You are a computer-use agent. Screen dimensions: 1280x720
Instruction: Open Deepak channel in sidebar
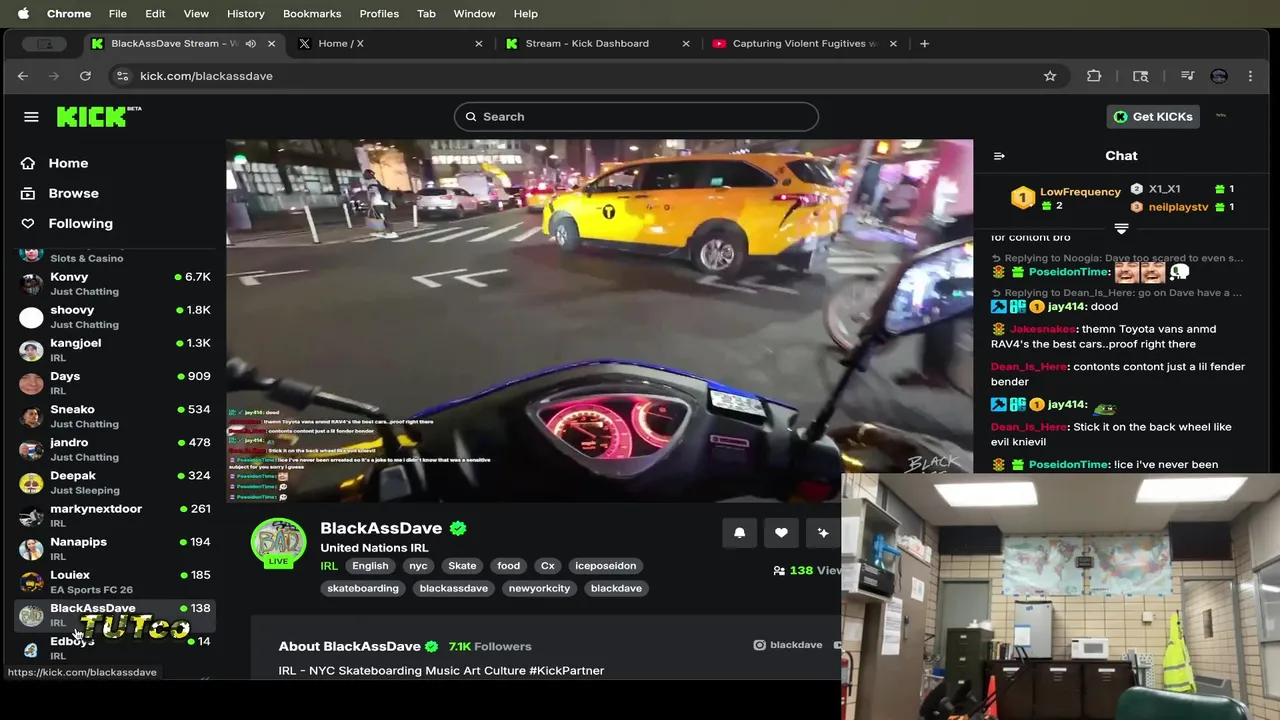(x=115, y=482)
